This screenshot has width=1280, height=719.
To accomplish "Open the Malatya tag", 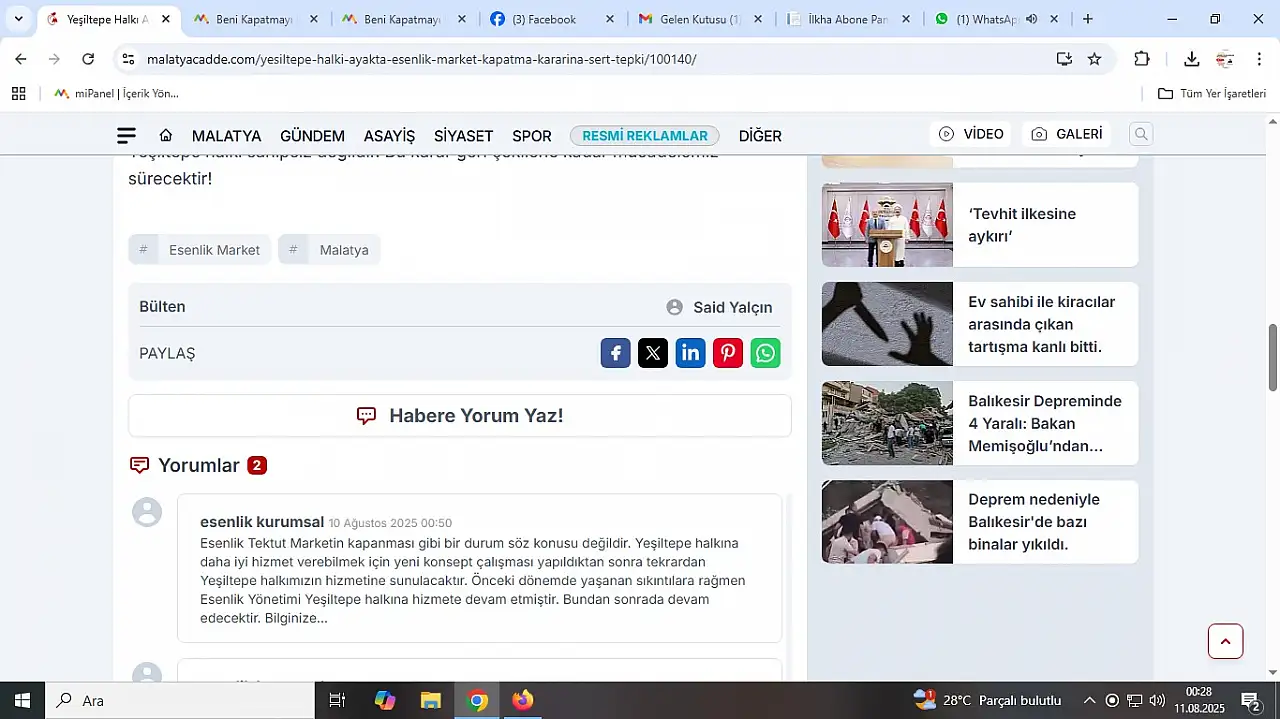I will pyautogui.click(x=330, y=250).
